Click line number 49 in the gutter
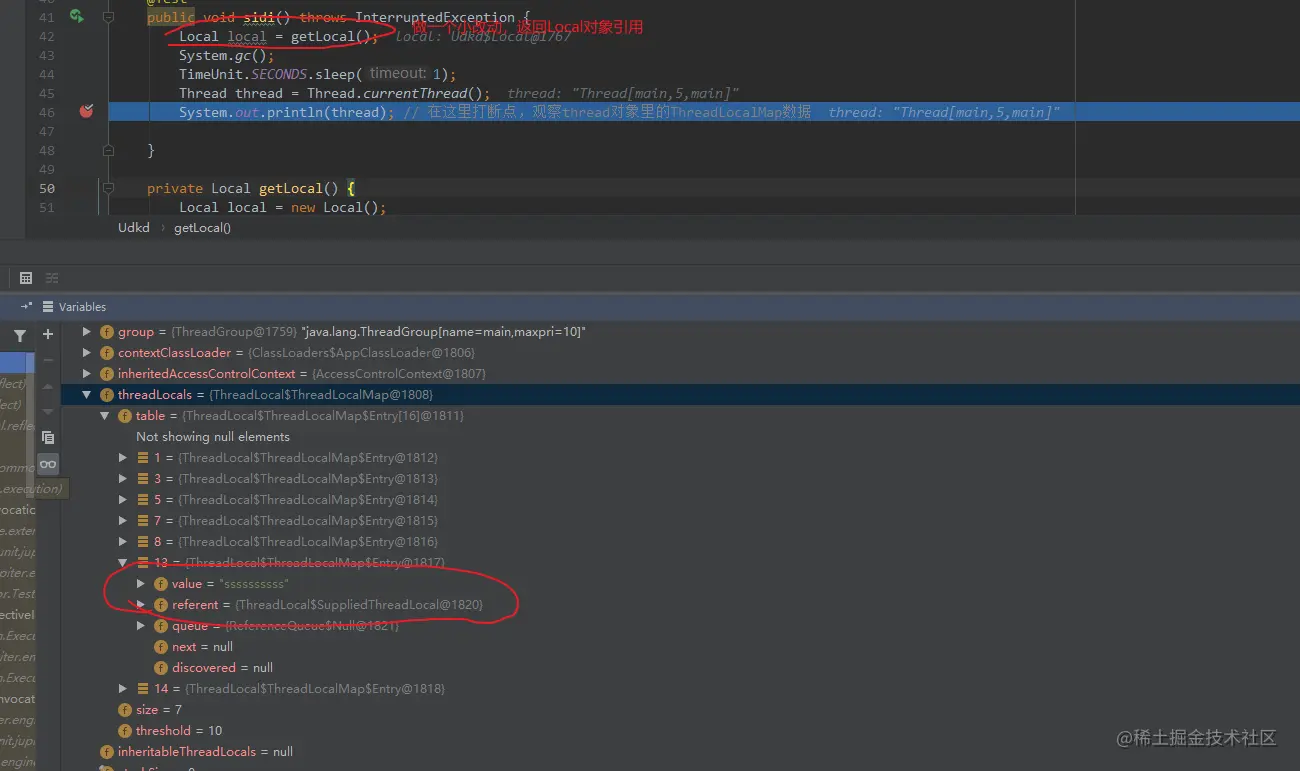1300x771 pixels. point(47,169)
